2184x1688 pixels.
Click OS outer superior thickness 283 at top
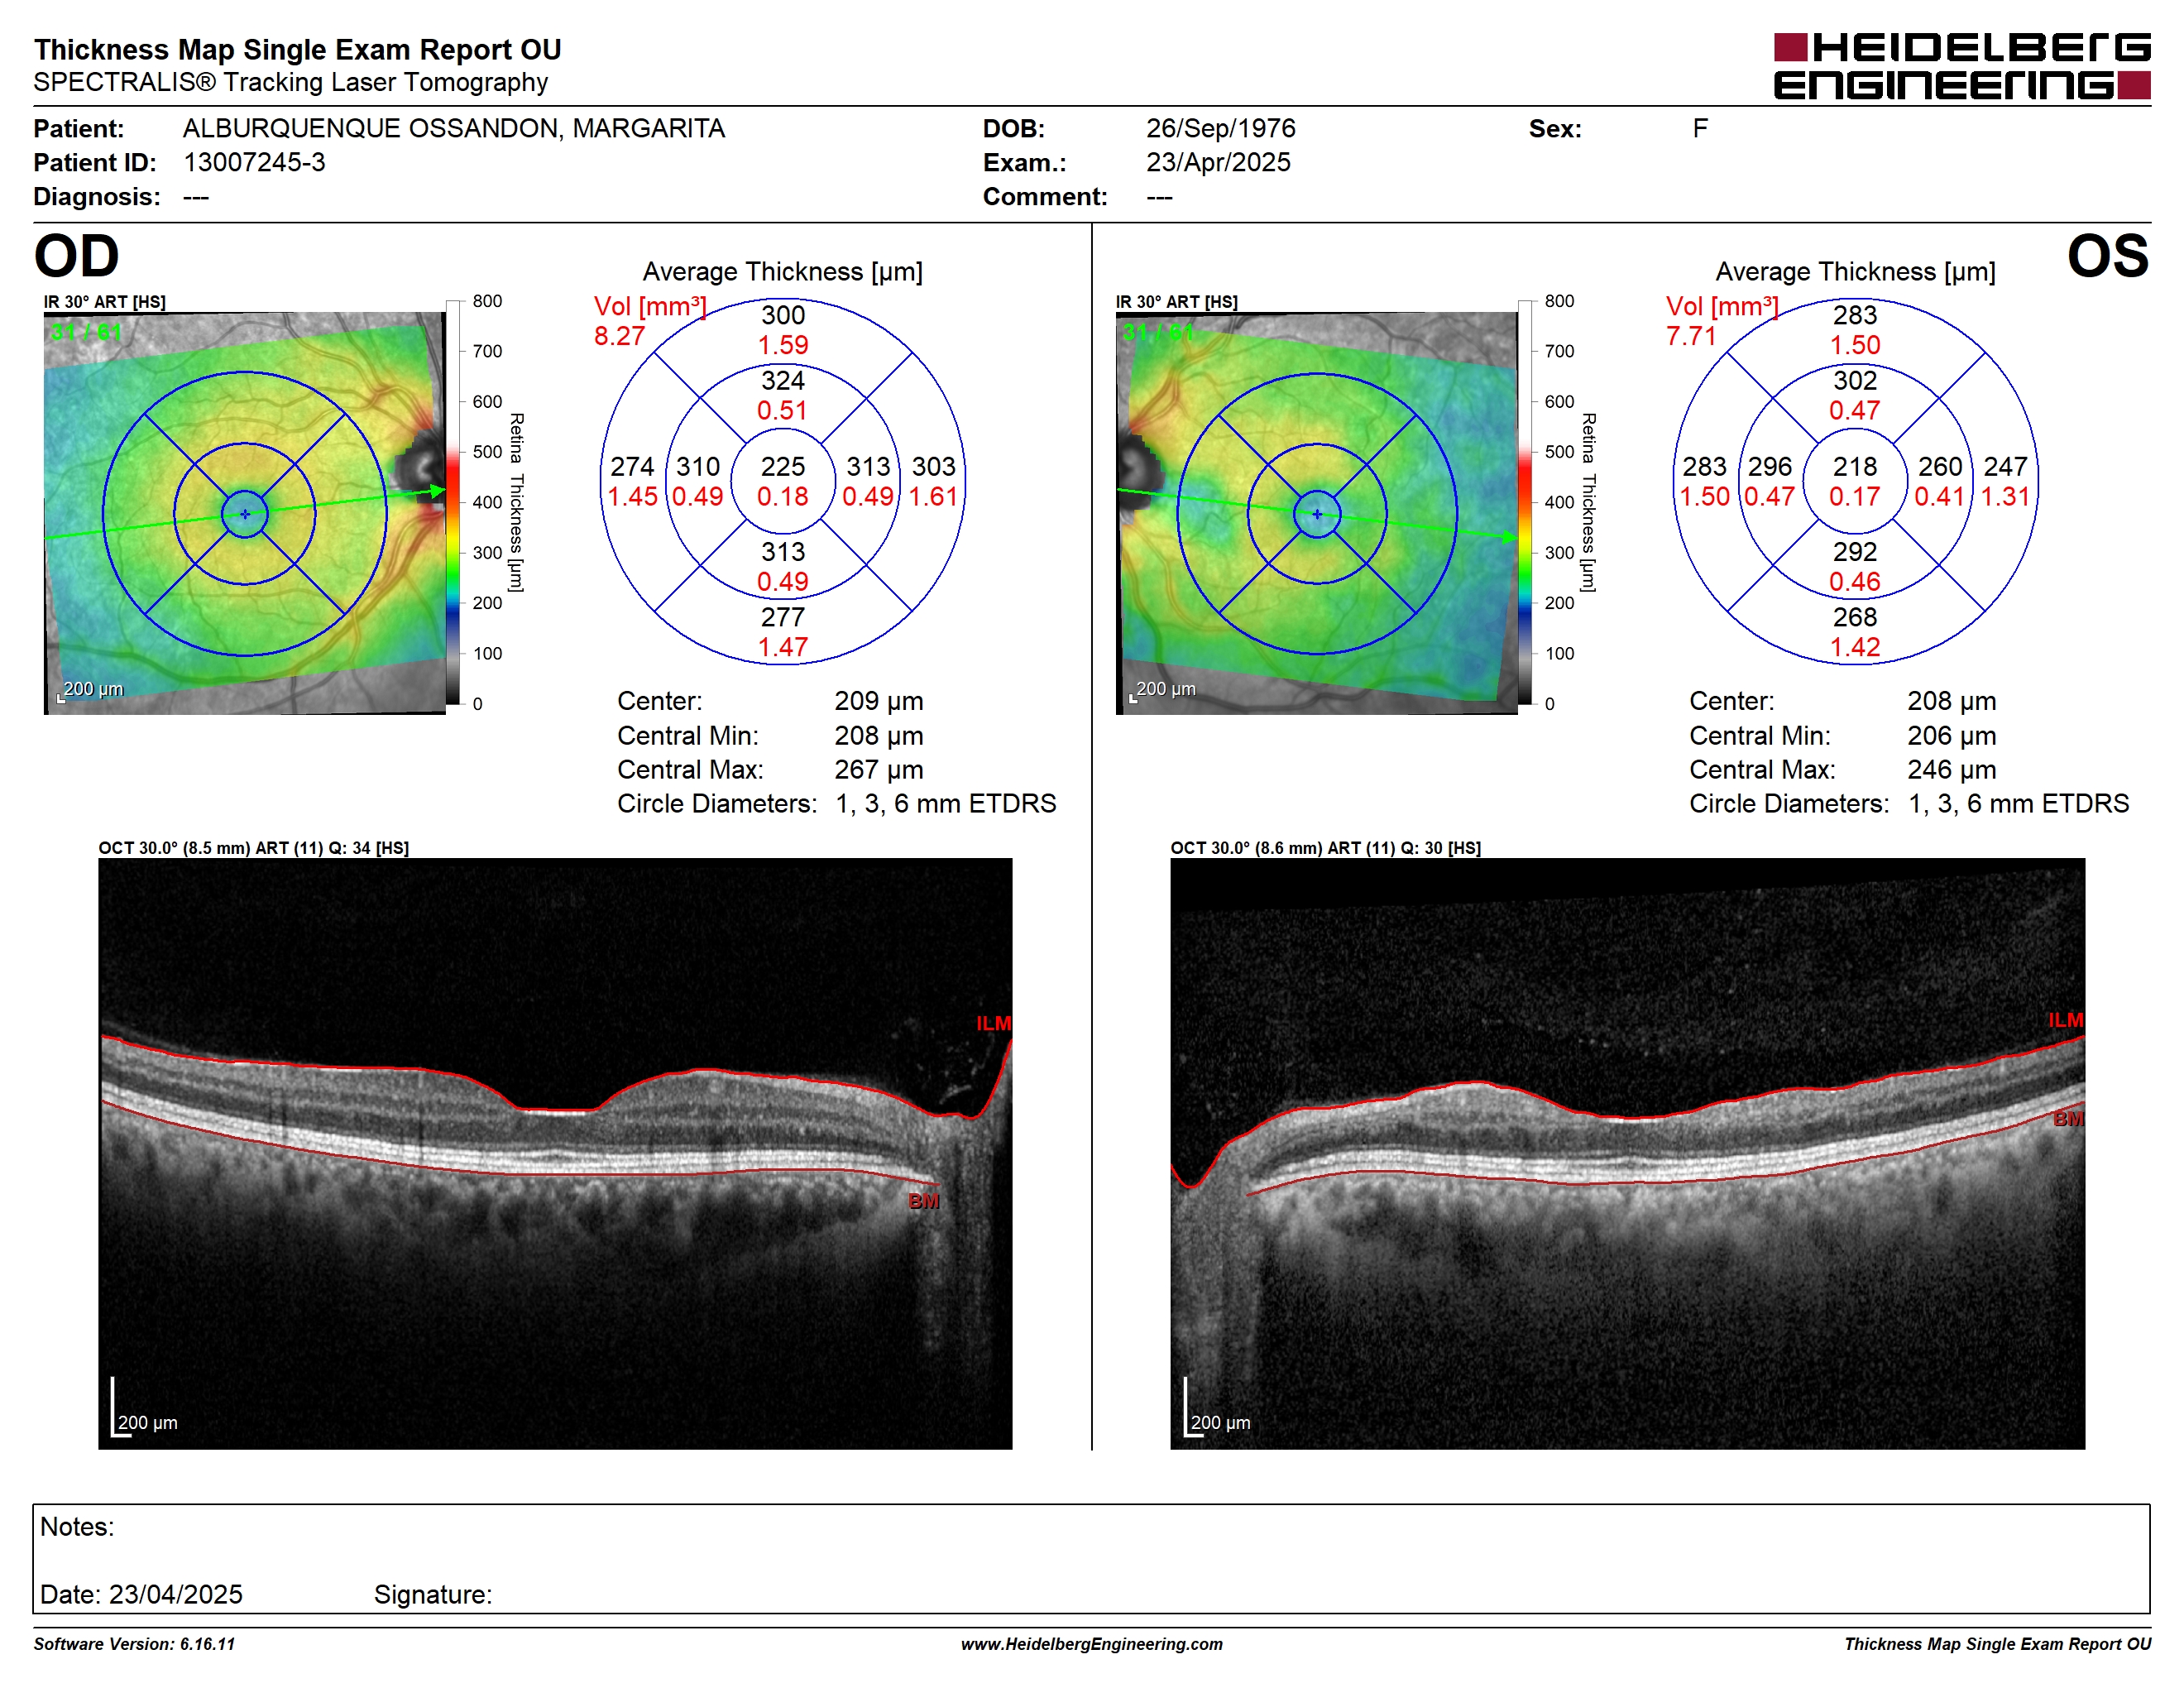(x=1855, y=315)
